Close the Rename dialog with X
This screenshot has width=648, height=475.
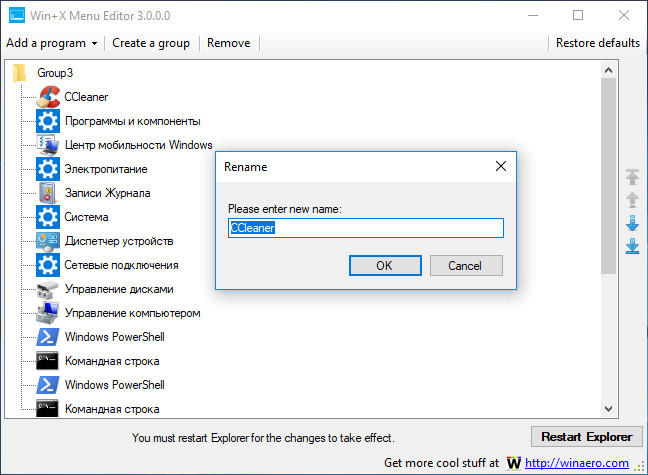(x=501, y=166)
